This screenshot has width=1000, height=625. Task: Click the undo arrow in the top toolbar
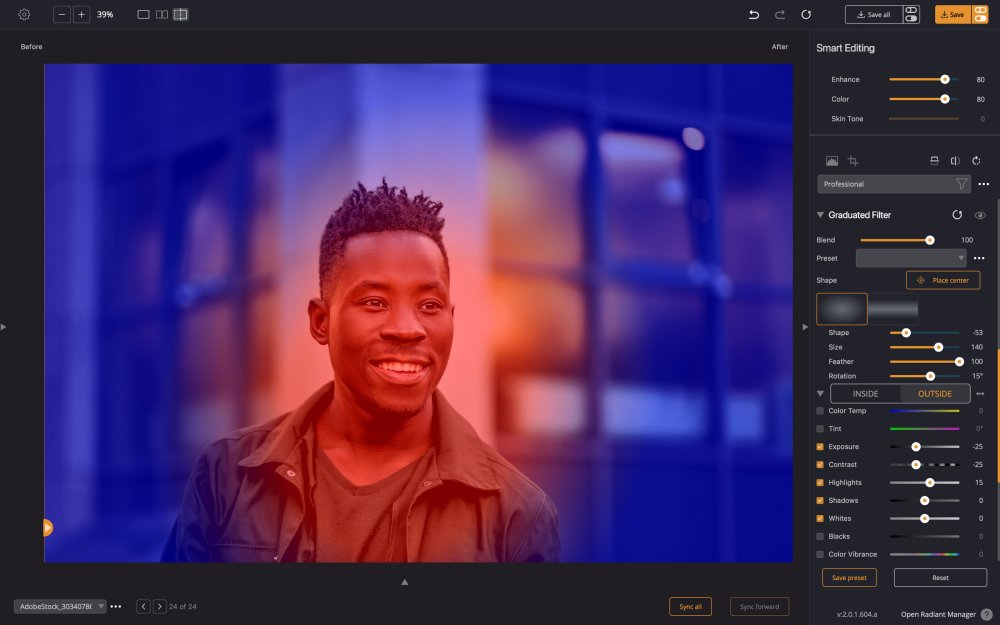[752, 13]
